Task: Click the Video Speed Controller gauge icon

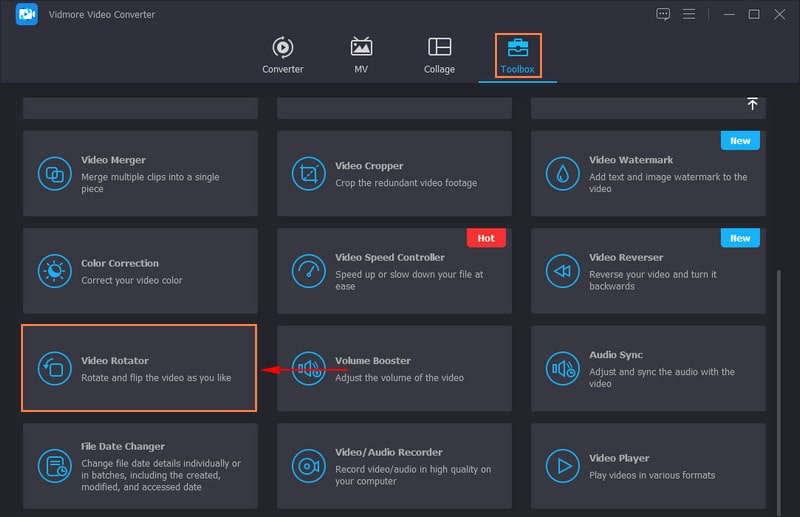Action: tap(309, 271)
